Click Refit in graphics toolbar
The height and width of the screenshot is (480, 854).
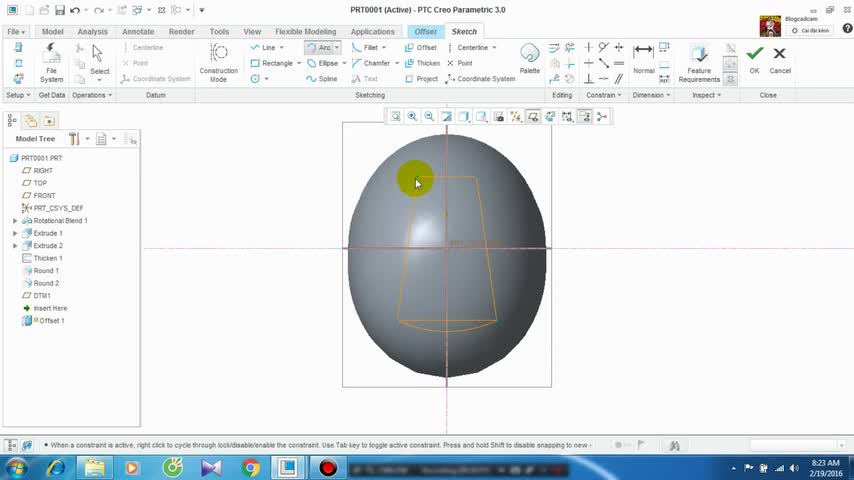point(395,117)
